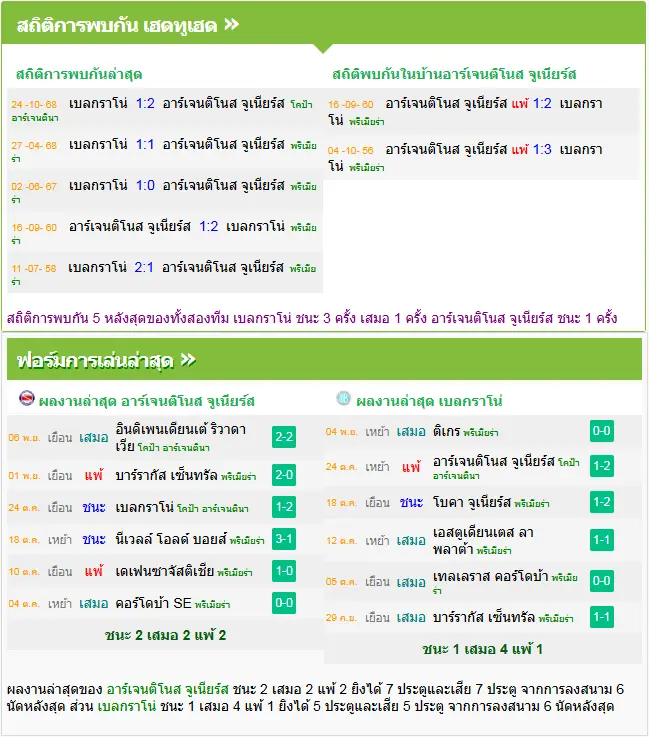Viewport: 649px width, 737px height.
Task: Click the 1:0 score of 02-06-67 match
Action: coord(145,185)
